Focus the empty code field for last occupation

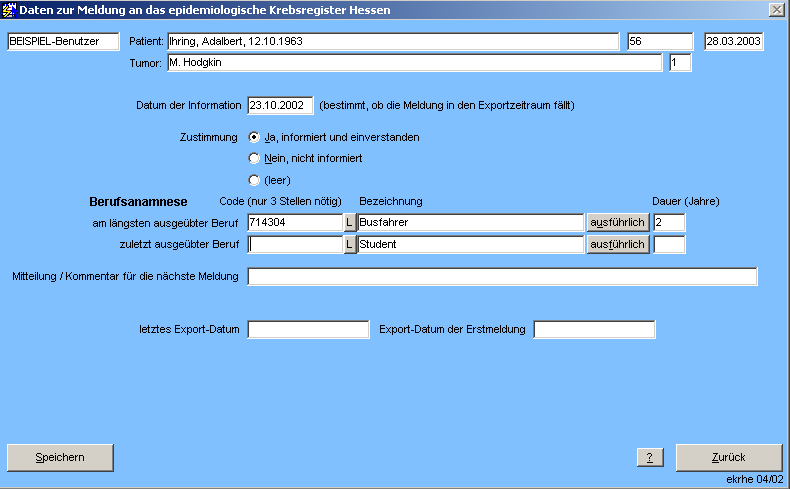tap(295, 244)
